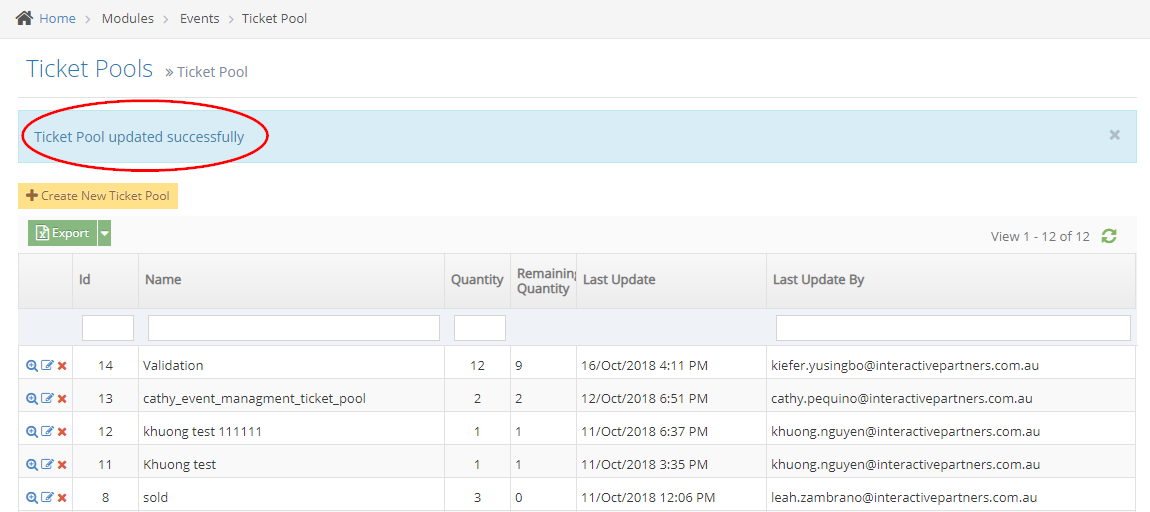Click the Home icon in breadcrumb
Screen dimensions: 1150x512
point(25,18)
